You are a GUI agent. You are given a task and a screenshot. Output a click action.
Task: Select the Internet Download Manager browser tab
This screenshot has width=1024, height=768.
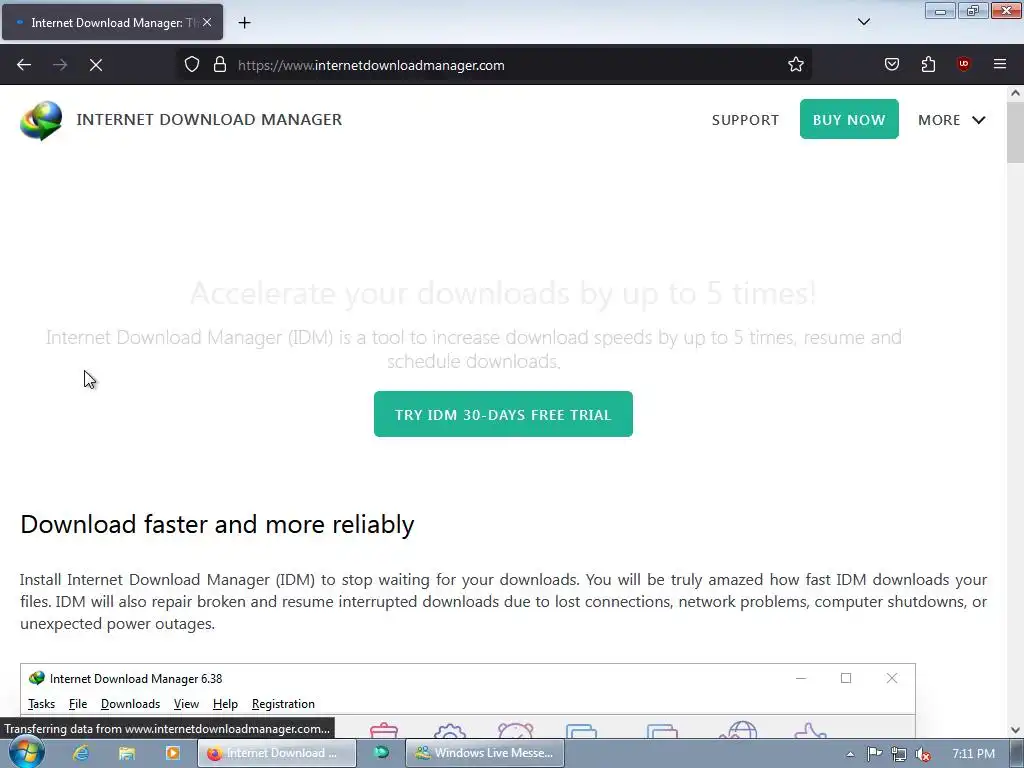pos(112,22)
